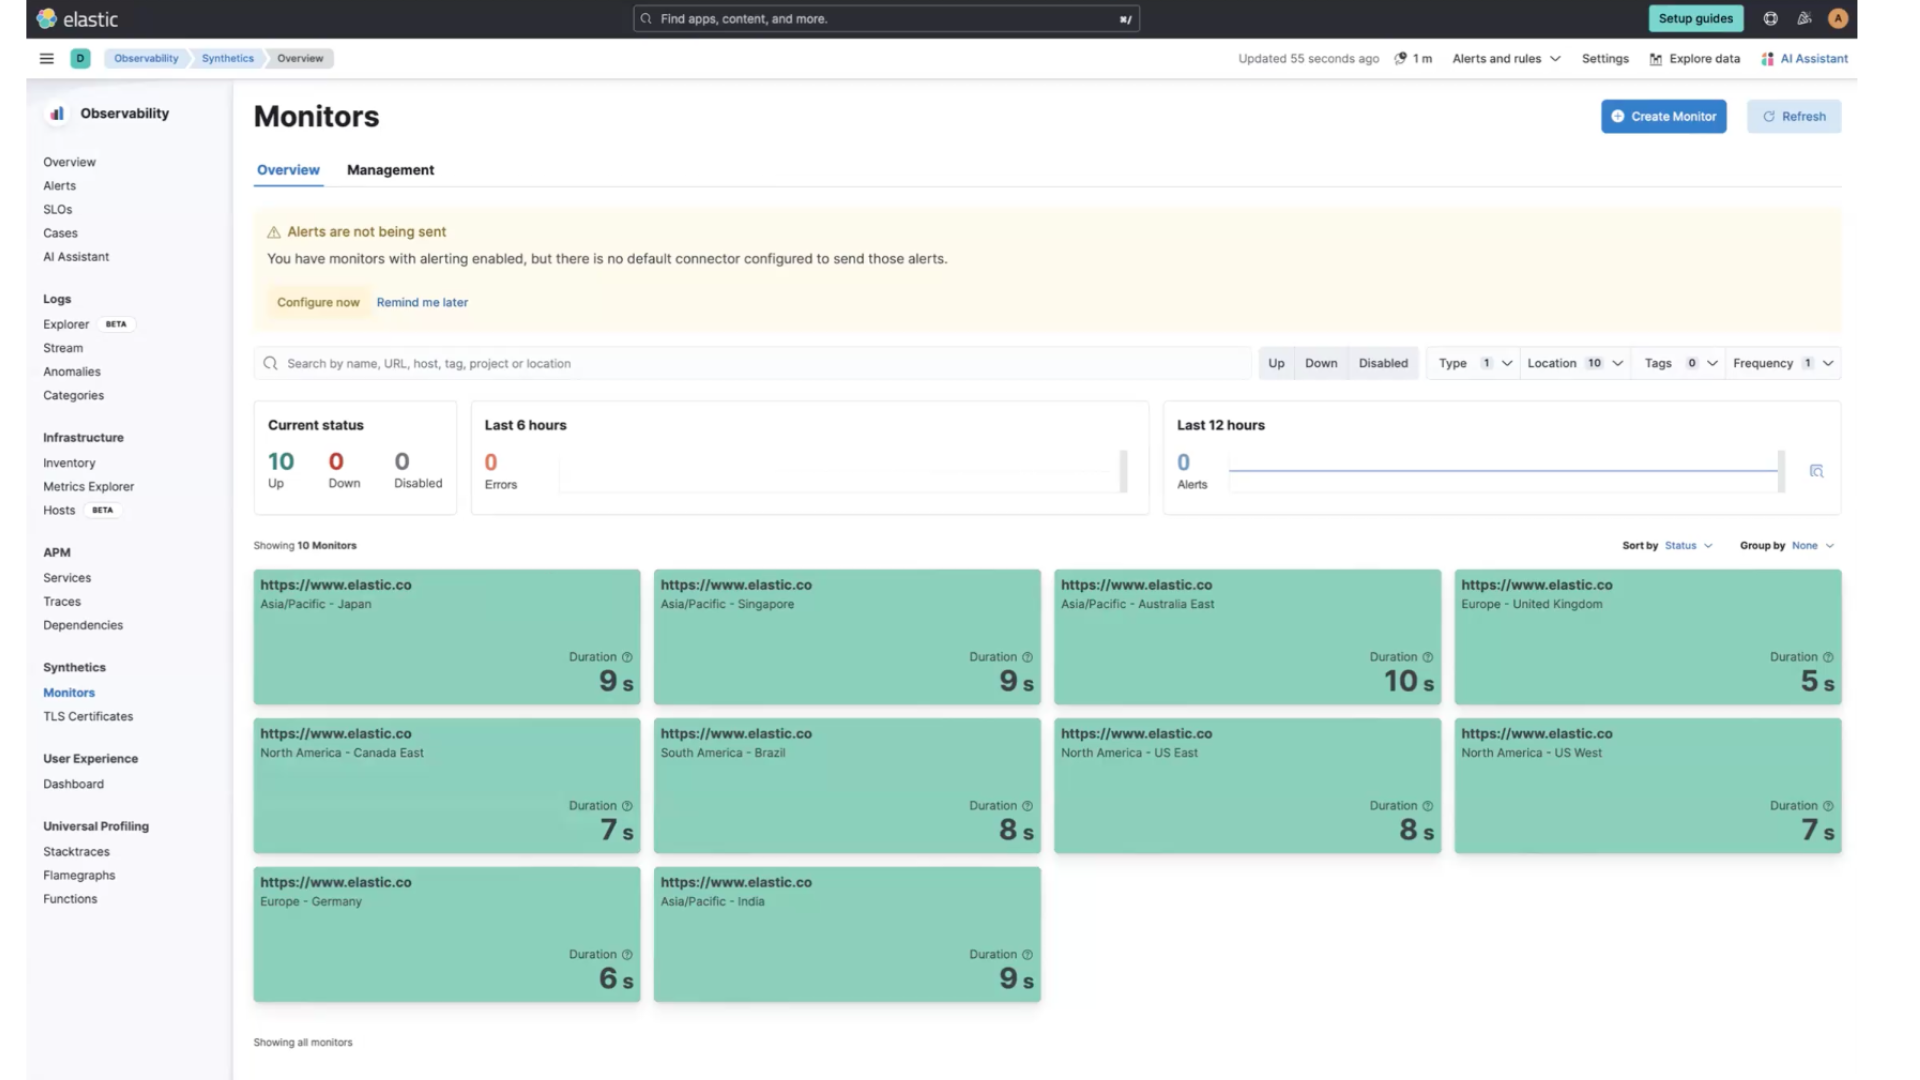Click Remind me later alert dismissal
Image resolution: width=1920 pixels, height=1080 pixels.
coord(422,302)
